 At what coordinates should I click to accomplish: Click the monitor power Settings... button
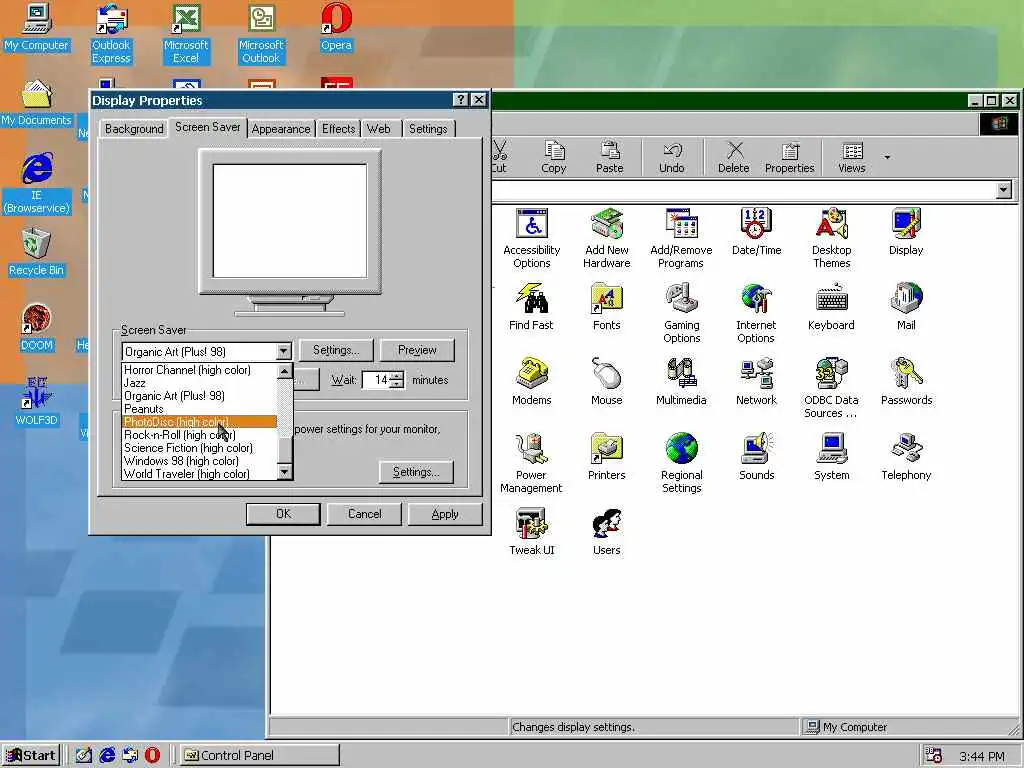pos(416,472)
